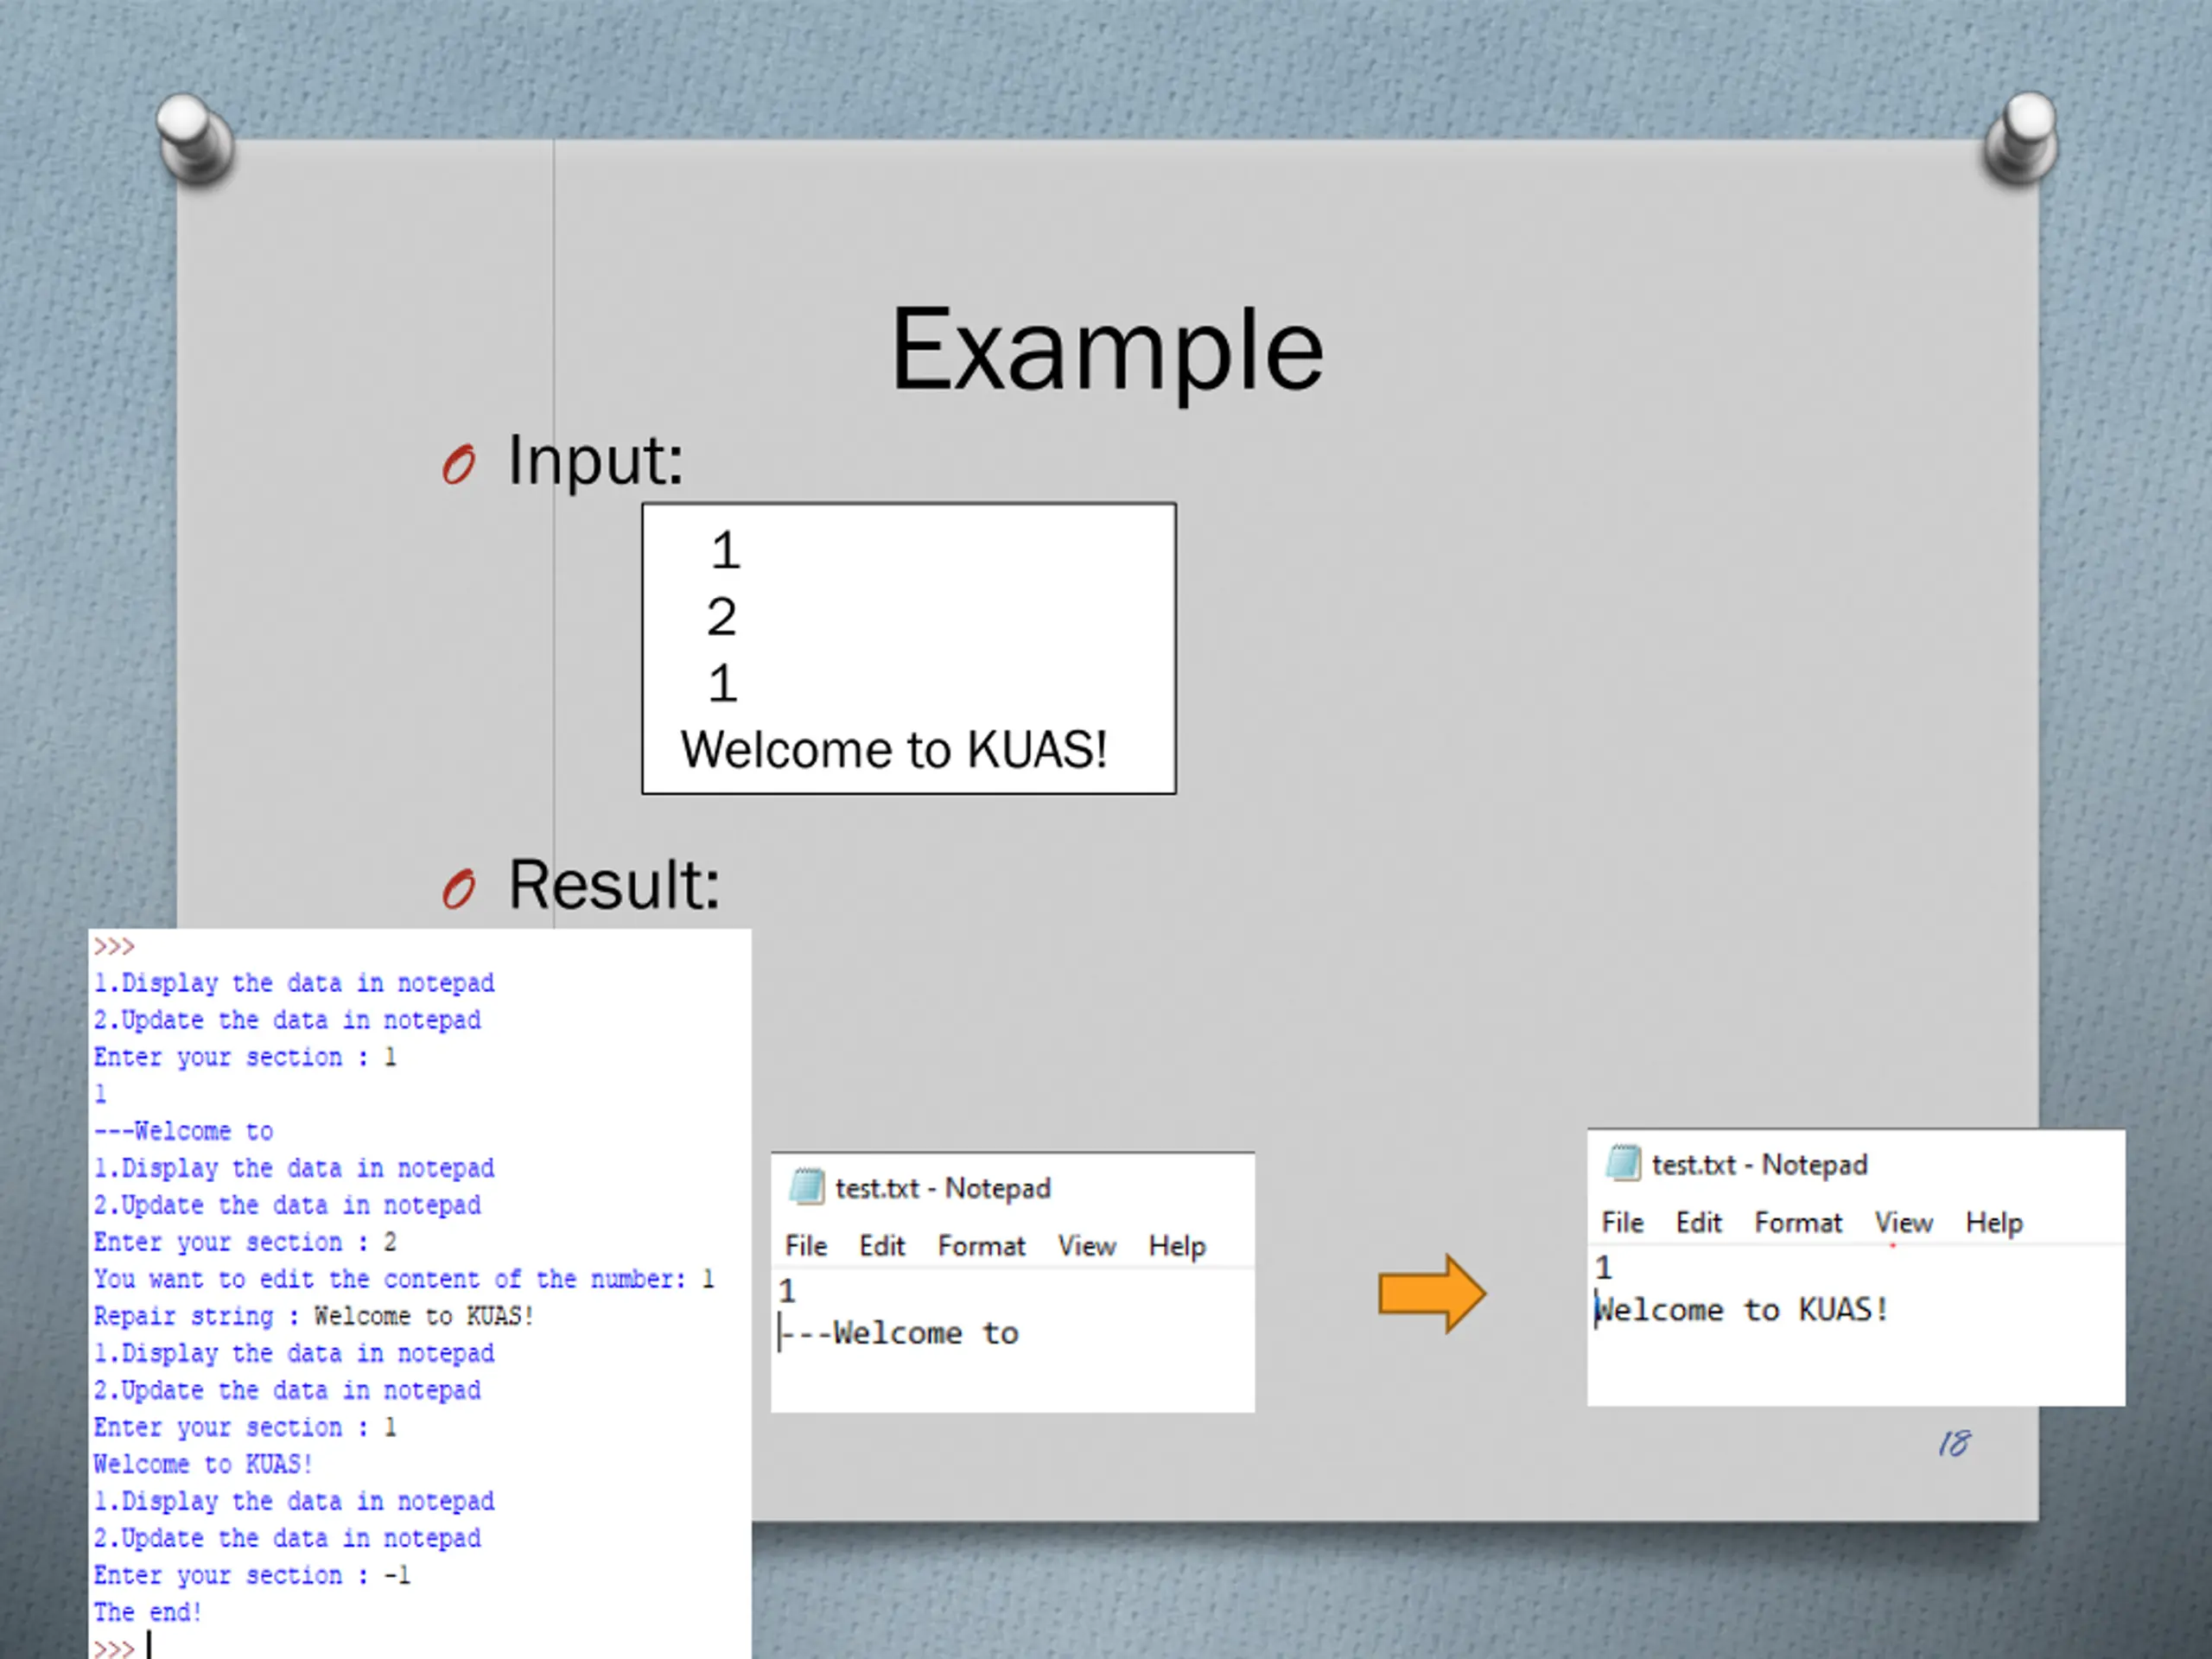Open Edit menu in the right Notepad window
The image size is (2212, 1659).
[1699, 1222]
